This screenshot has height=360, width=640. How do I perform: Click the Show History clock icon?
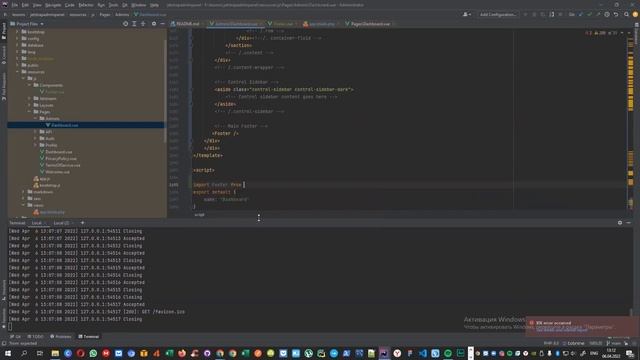[607, 14]
